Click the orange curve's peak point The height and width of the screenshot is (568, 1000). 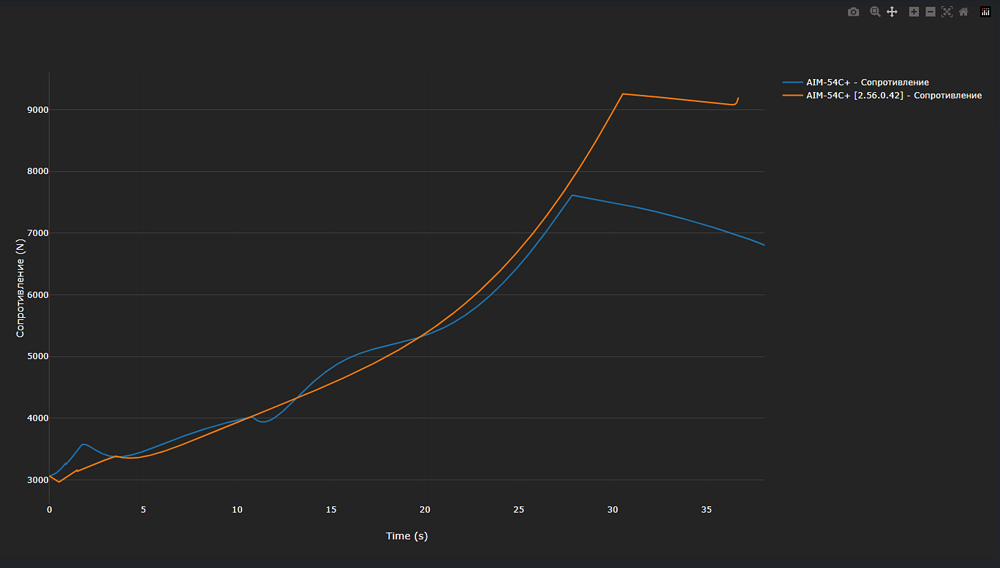coord(622,94)
